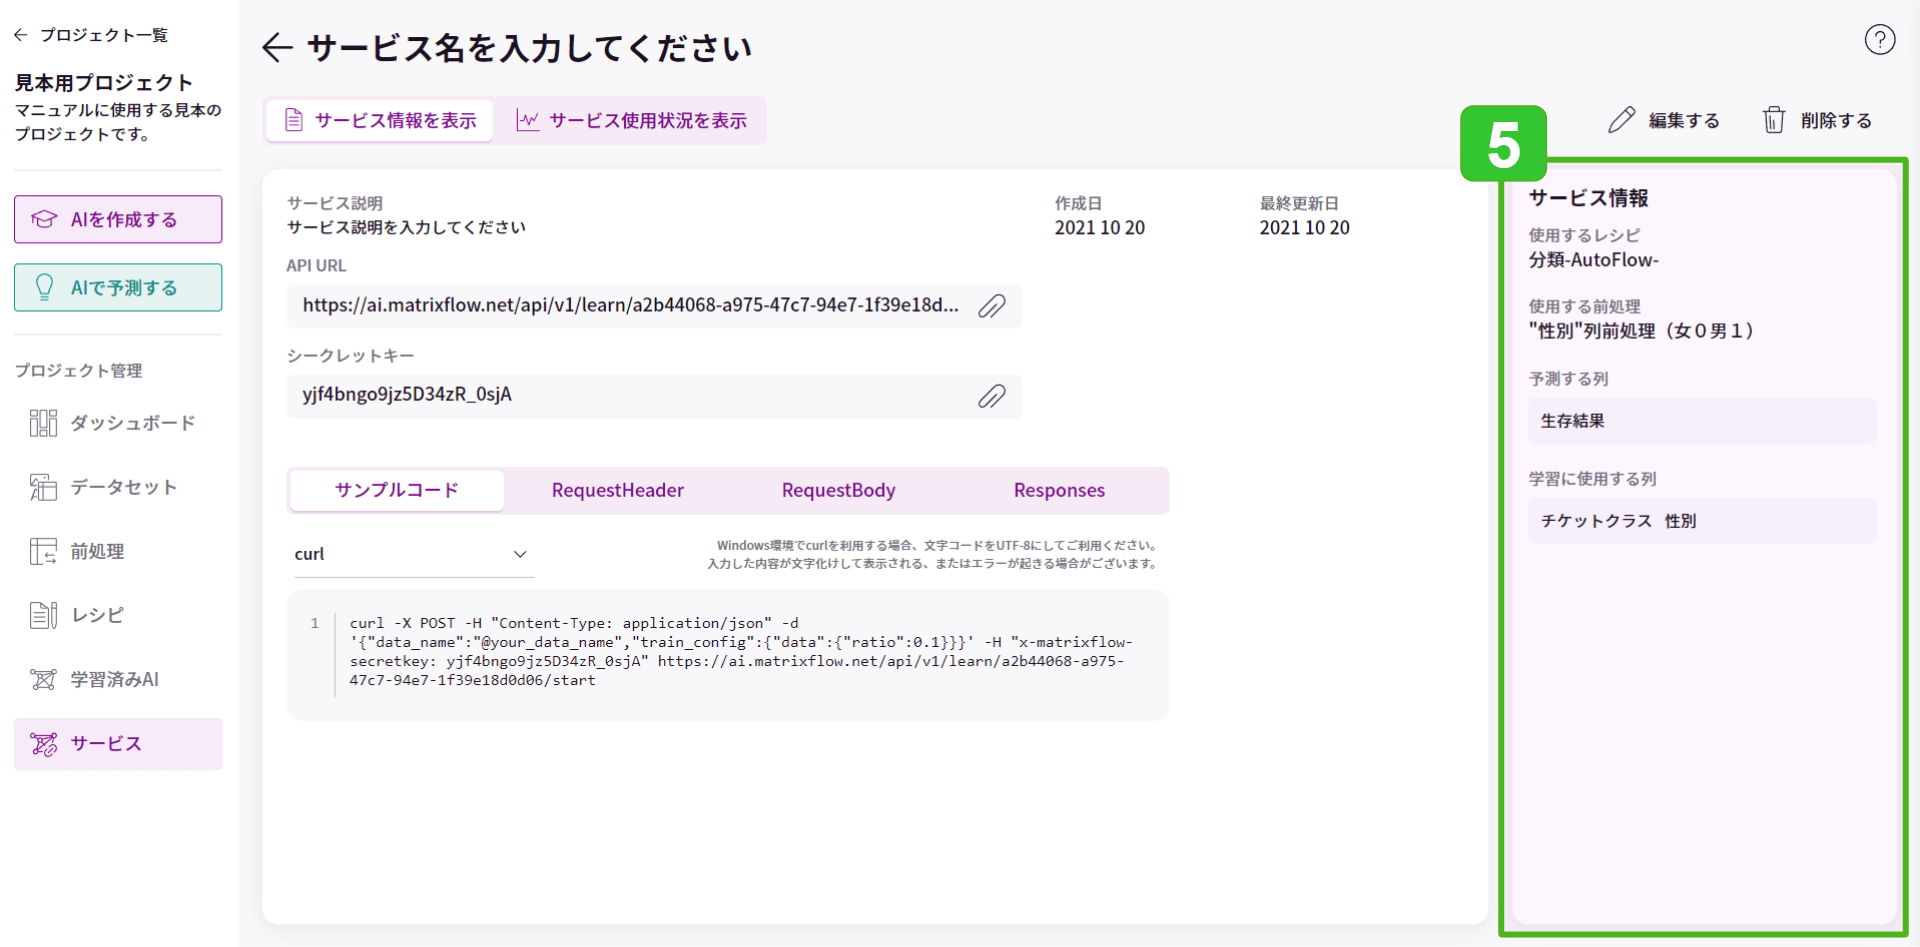Click the lightbulb icon on AIで予測する
Viewport: 1920px width, 947px height.
click(44, 287)
